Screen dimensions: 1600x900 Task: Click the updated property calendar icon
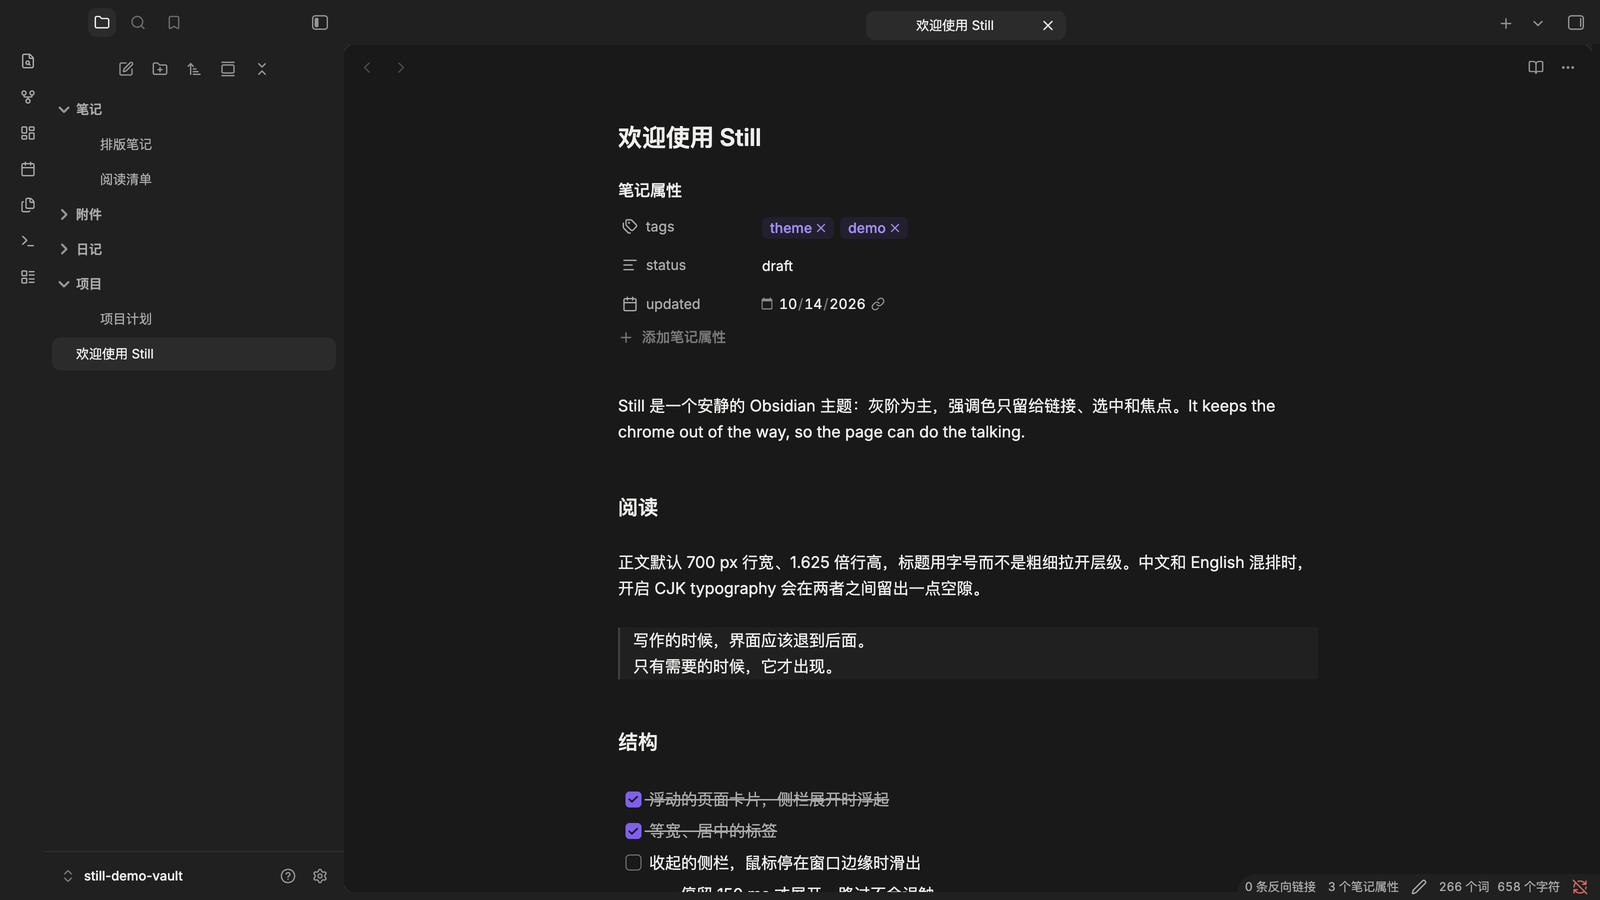(x=630, y=304)
